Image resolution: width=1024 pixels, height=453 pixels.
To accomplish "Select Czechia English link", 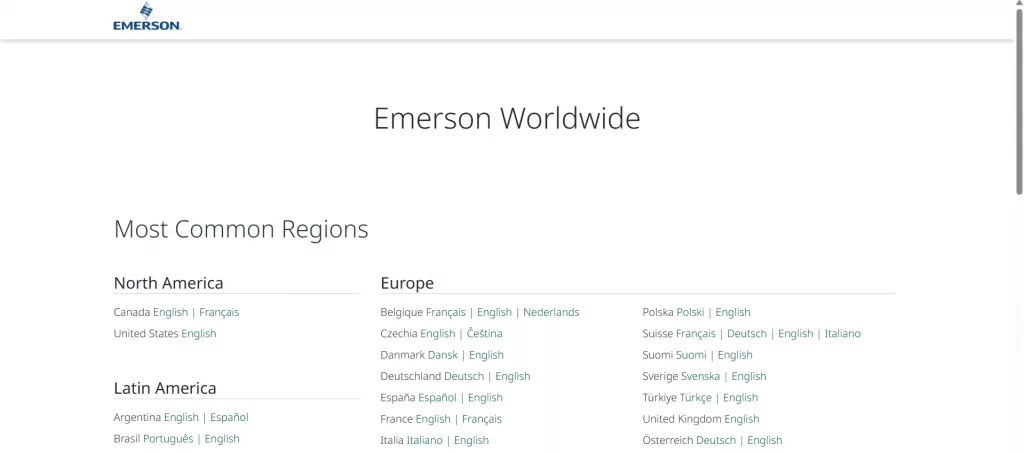I will (438, 334).
